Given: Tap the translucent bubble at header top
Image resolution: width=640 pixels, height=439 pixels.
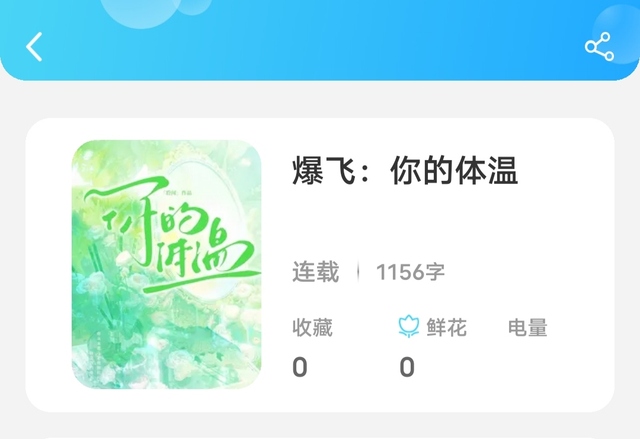Looking at the screenshot, I should pyautogui.click(x=141, y=12).
